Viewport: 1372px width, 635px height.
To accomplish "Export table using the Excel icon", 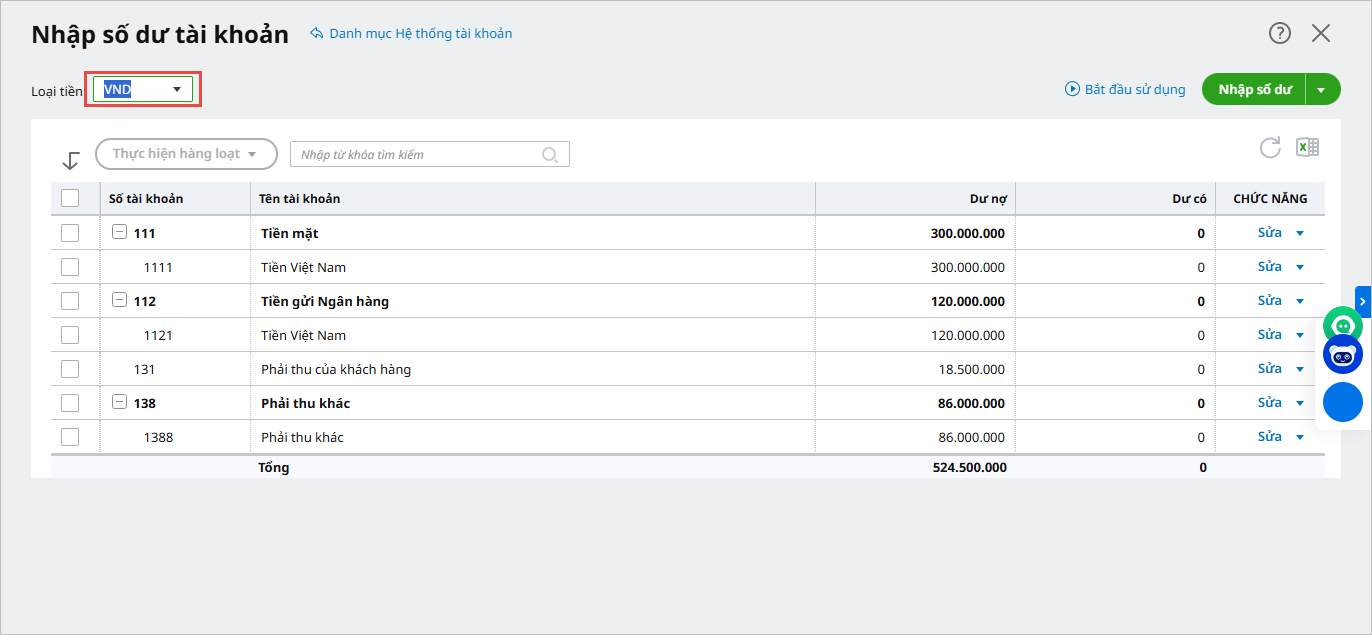I will click(1307, 148).
